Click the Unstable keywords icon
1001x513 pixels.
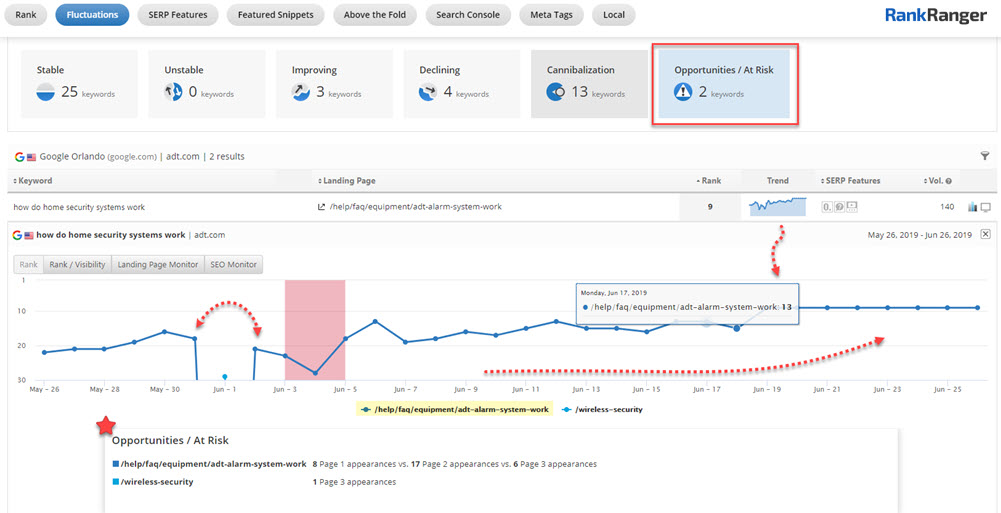click(174, 93)
